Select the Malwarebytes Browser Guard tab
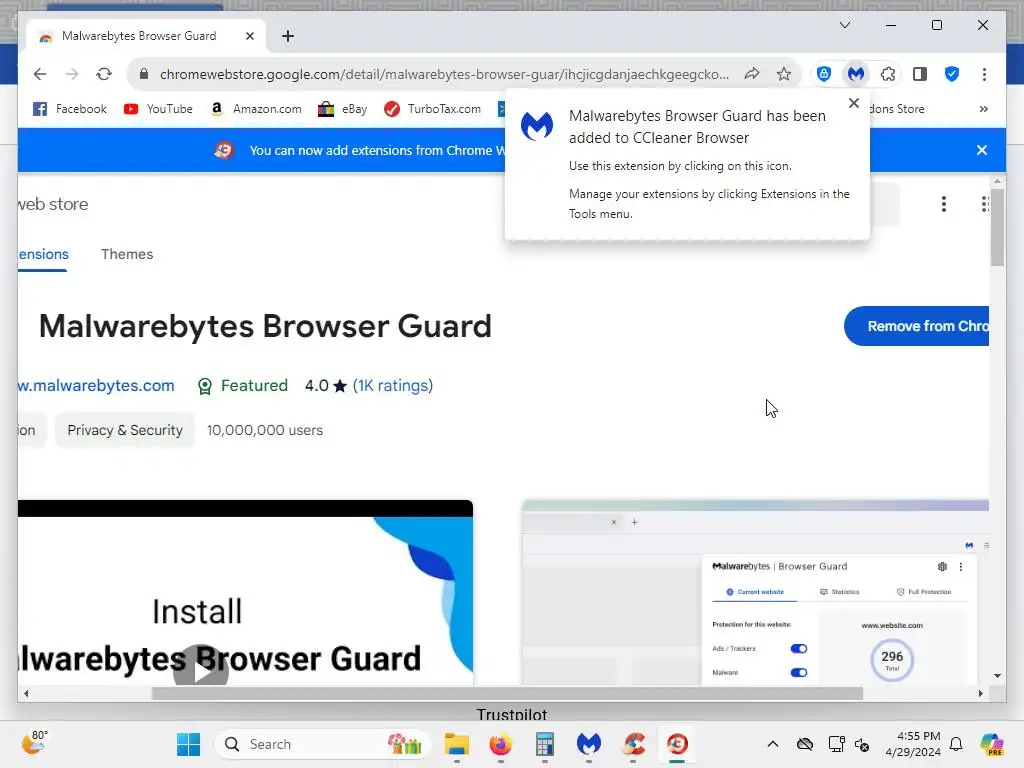This screenshot has height=768, width=1024. pos(146,36)
